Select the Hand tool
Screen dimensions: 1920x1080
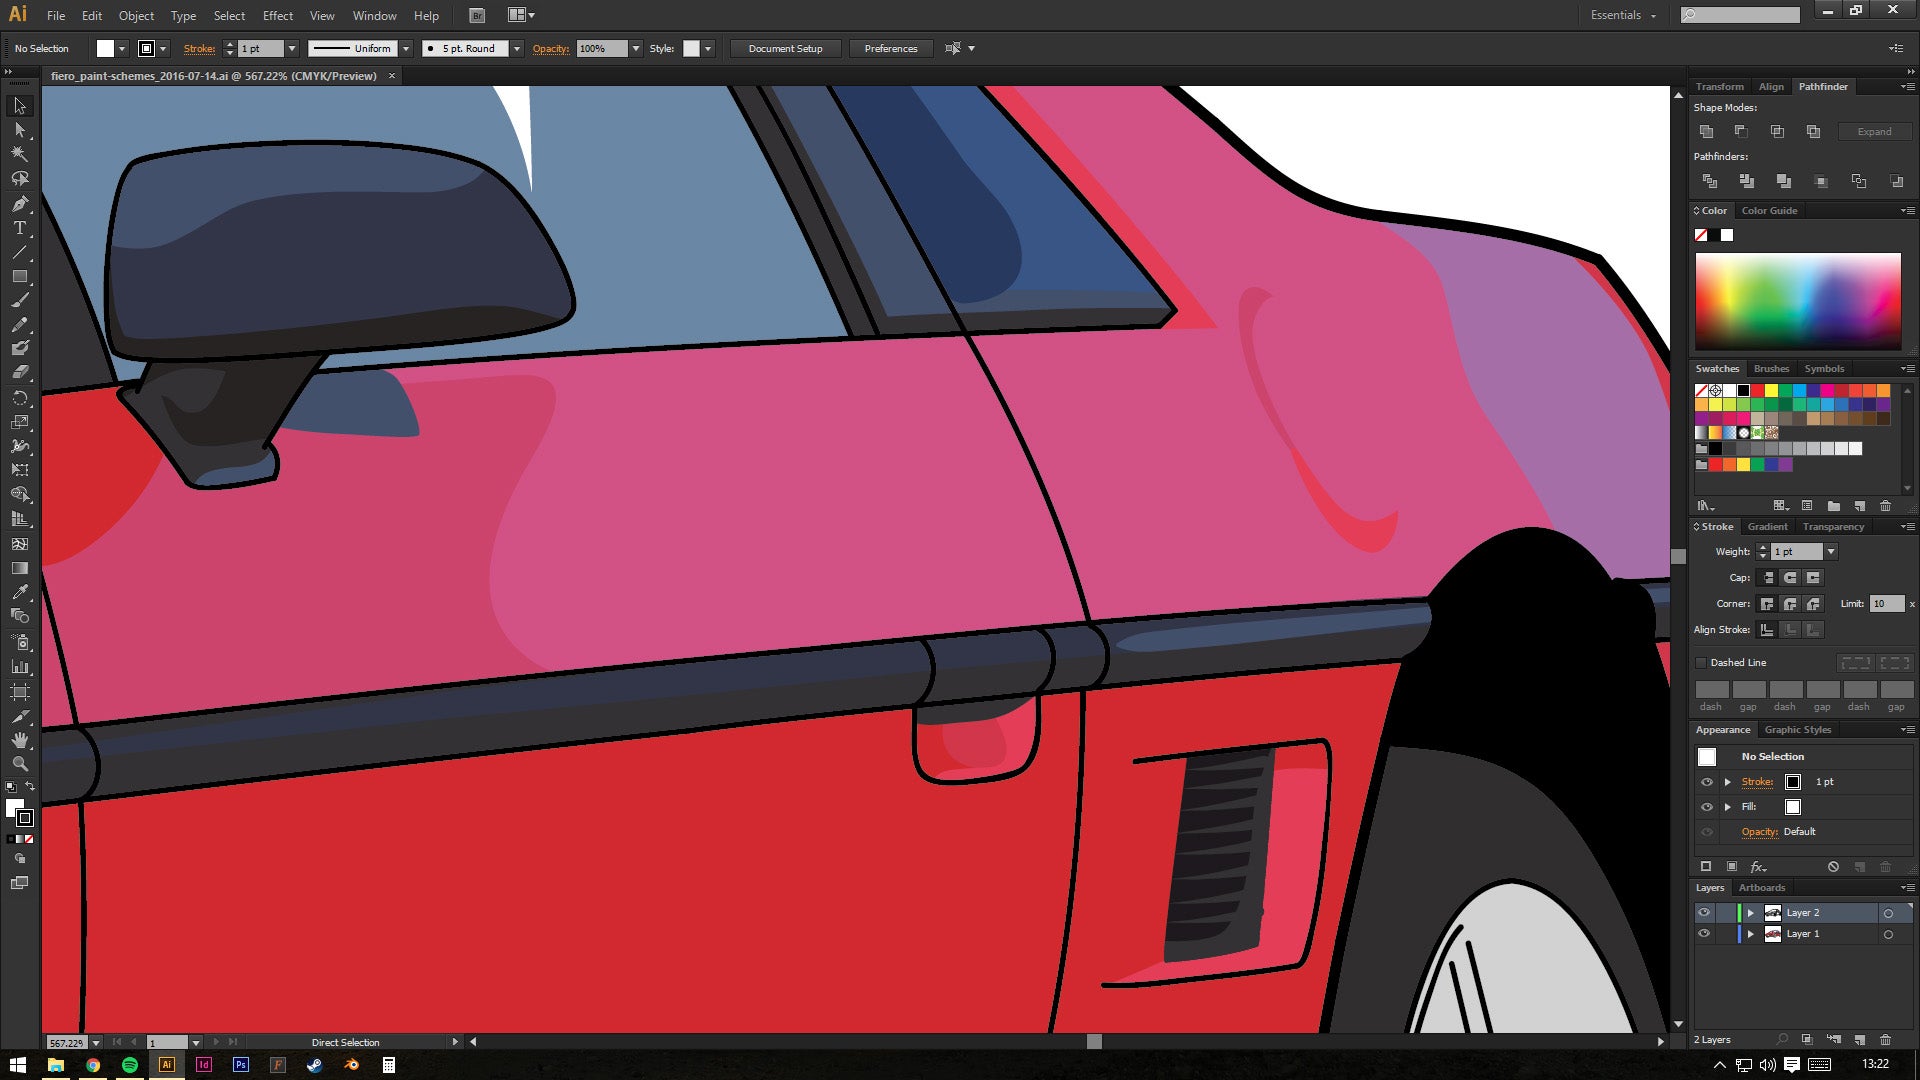19,740
